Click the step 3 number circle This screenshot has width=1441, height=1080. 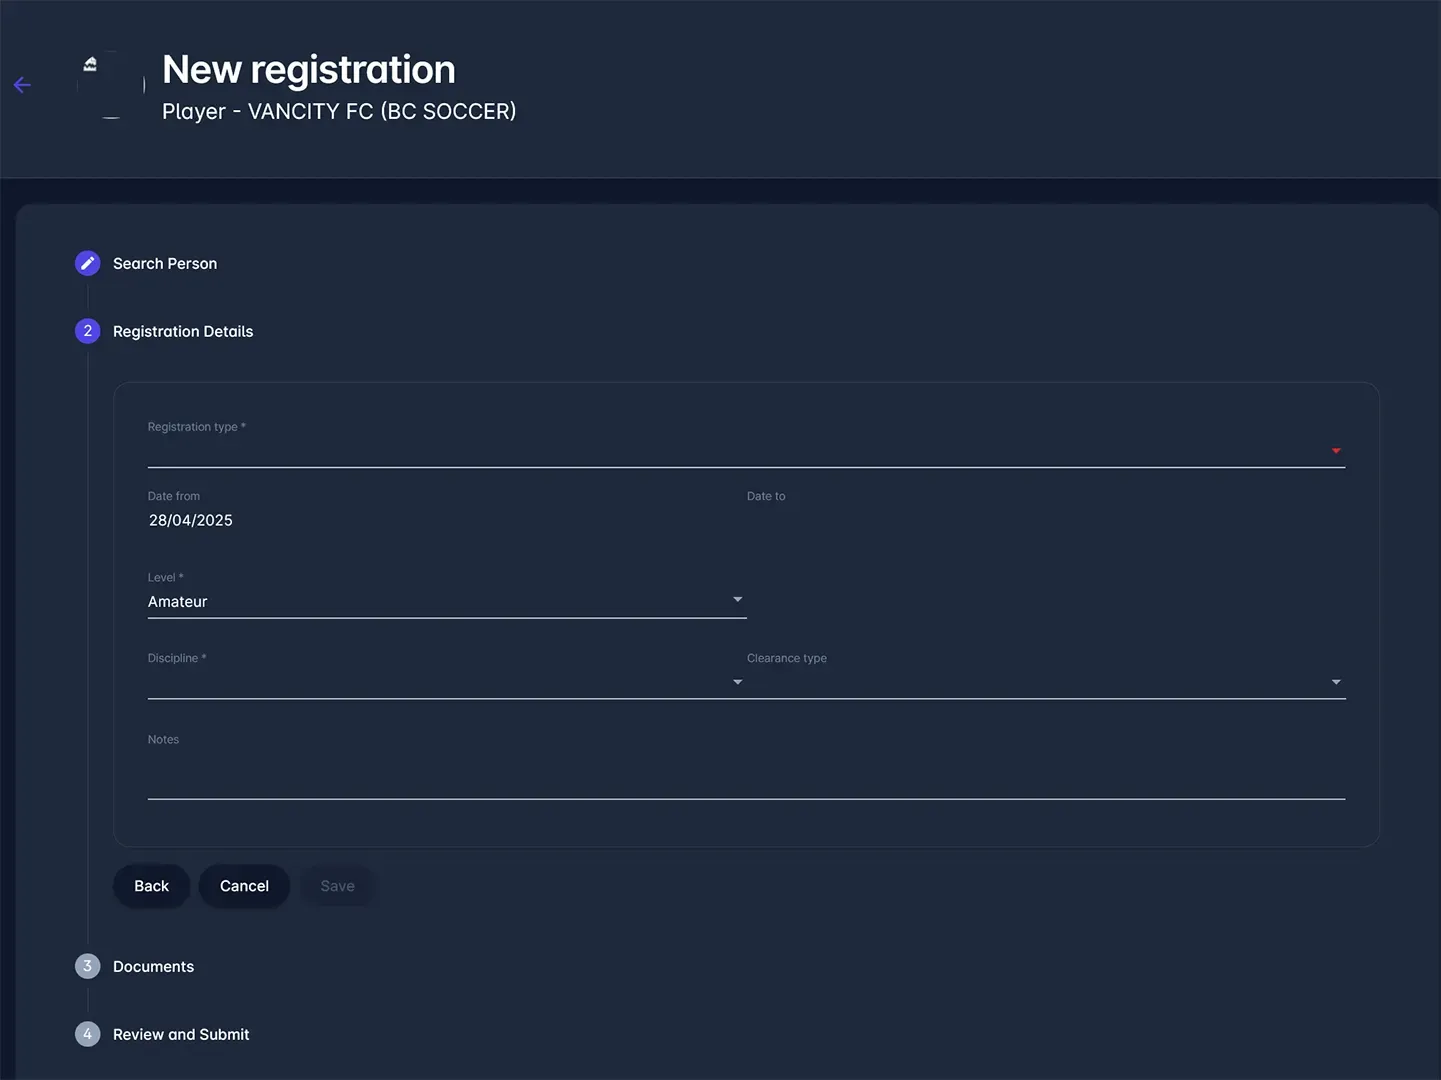[88, 966]
